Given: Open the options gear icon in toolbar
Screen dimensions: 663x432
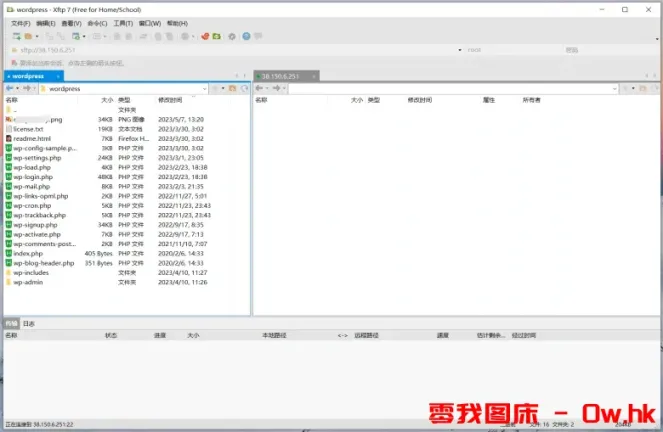Looking at the screenshot, I should click(232, 36).
